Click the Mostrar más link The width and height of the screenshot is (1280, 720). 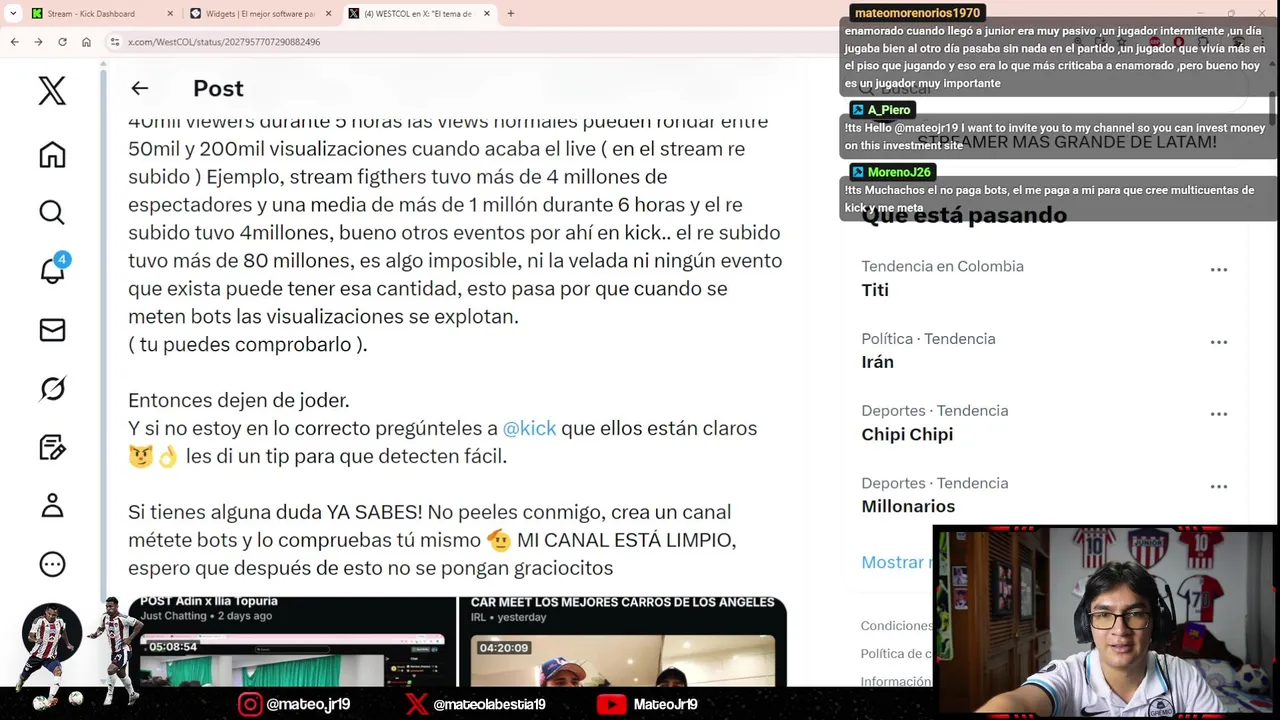(896, 562)
